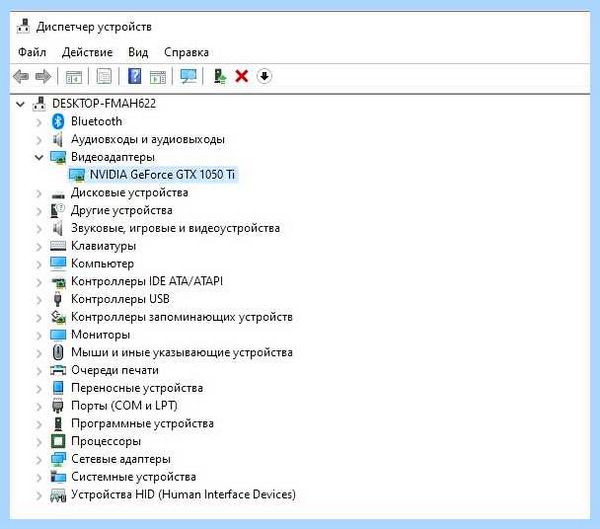Select the Процессоры row

coord(106,441)
